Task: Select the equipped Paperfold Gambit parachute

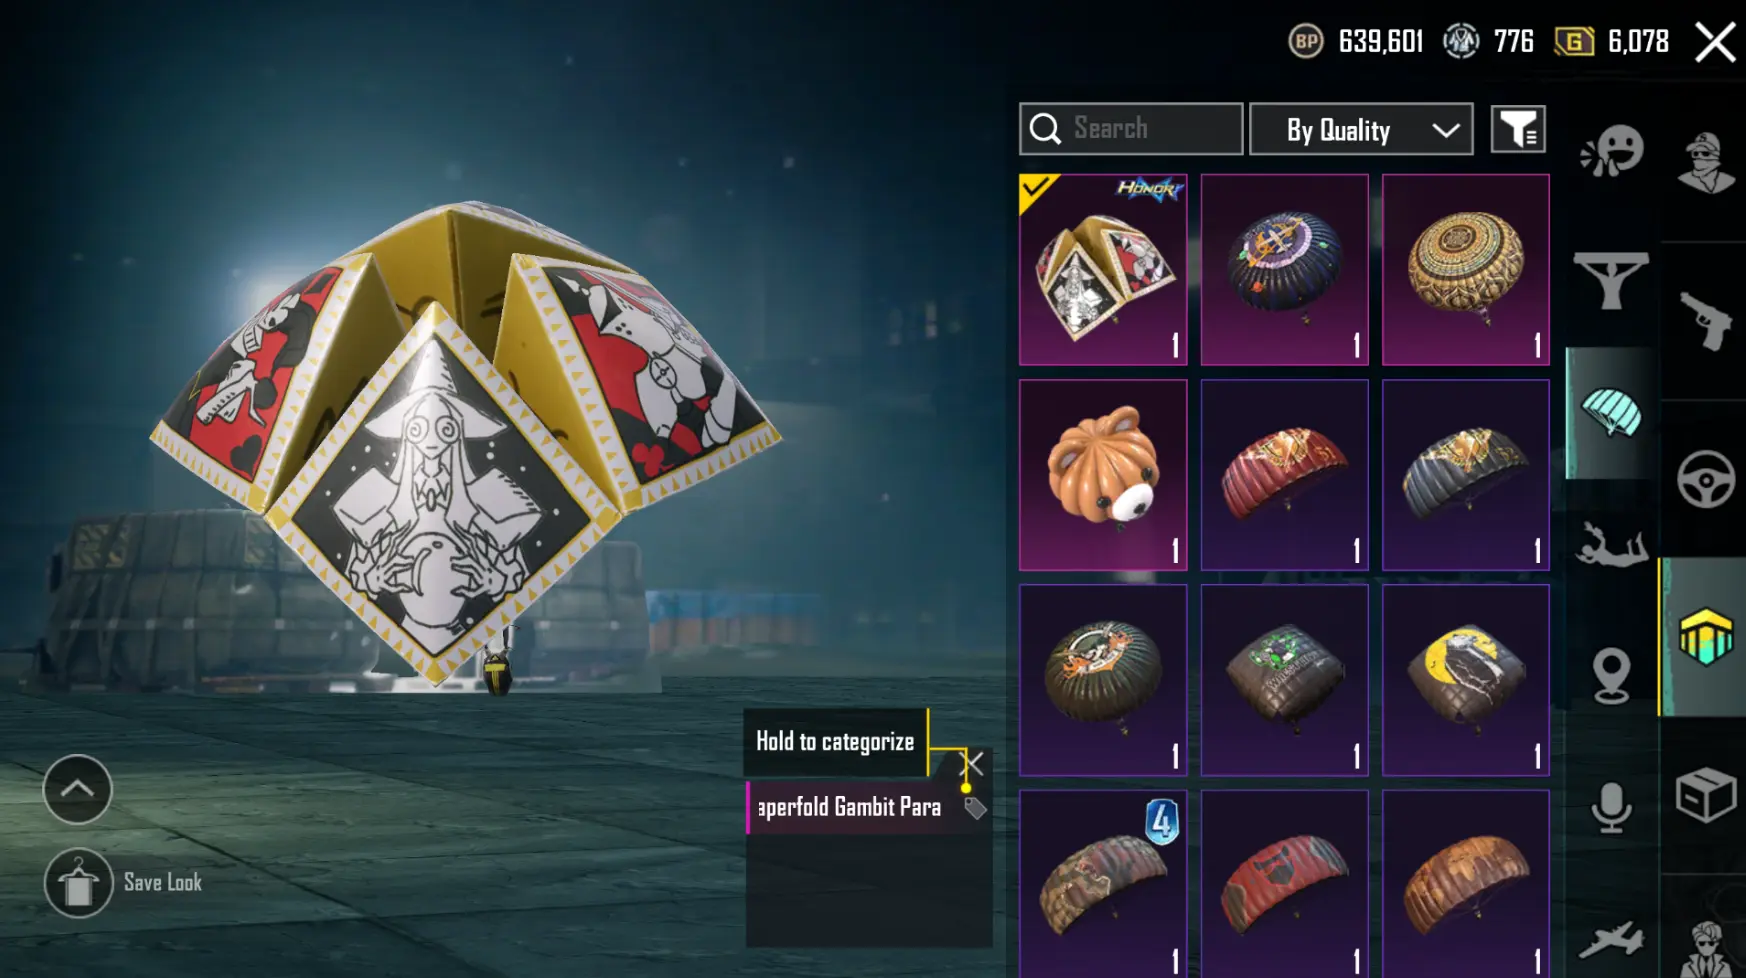Action: [1103, 270]
